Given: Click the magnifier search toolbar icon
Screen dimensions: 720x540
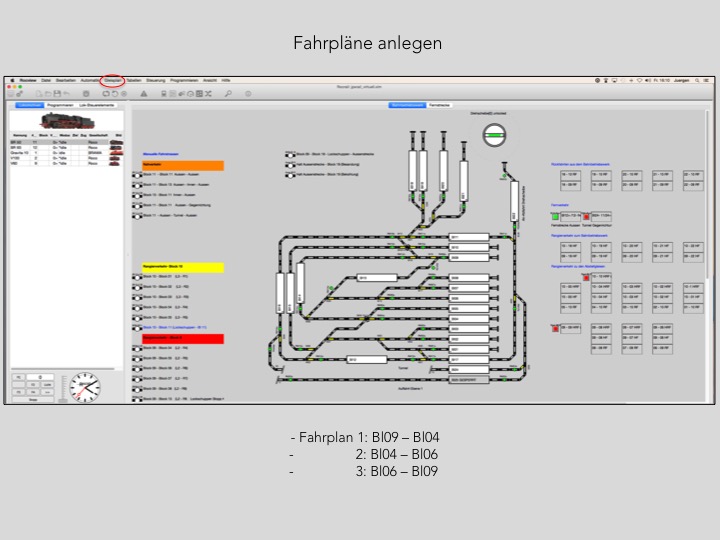Looking at the screenshot, I should pos(228,93).
